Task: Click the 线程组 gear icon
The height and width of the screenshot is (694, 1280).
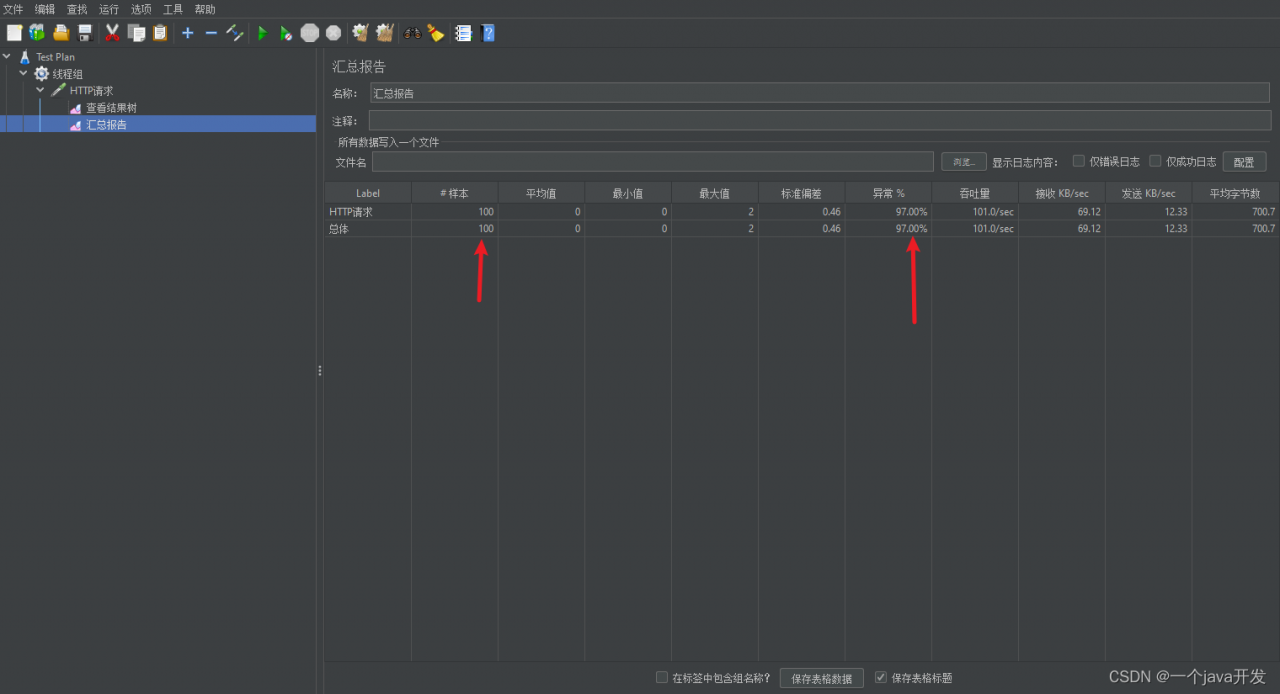Action: point(41,74)
